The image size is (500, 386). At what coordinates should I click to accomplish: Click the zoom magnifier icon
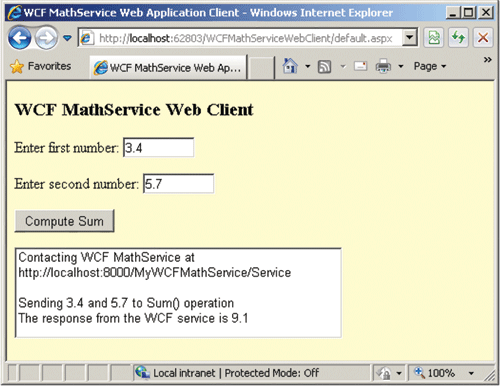(419, 372)
